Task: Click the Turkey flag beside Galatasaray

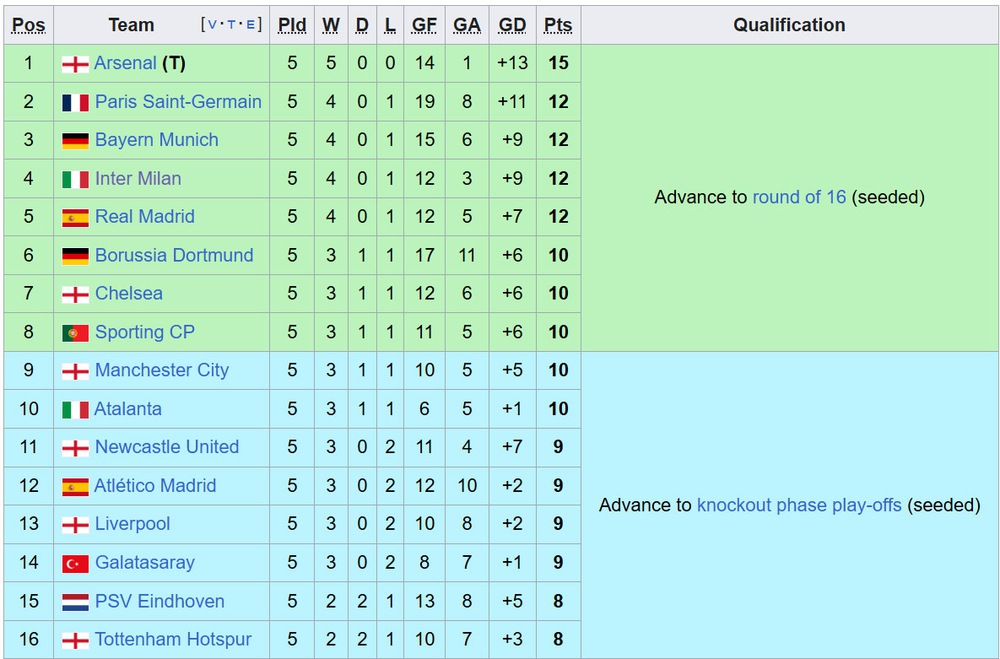Action: point(75,563)
